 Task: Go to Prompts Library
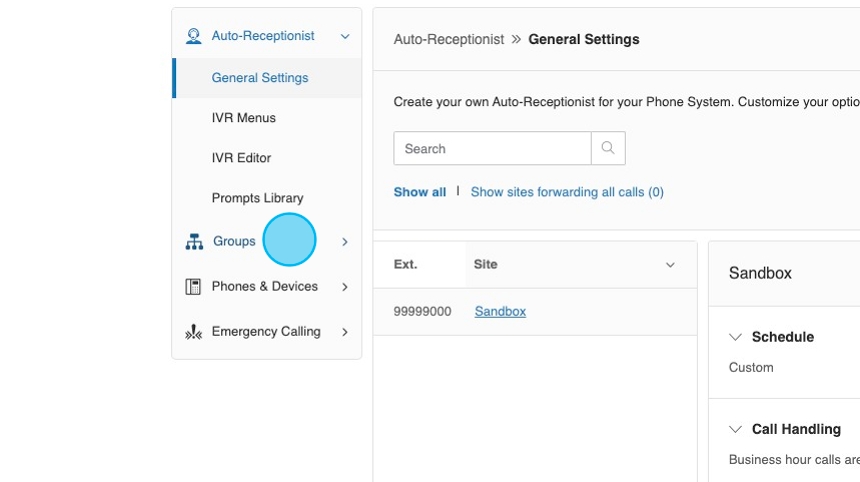pyautogui.click(x=257, y=198)
